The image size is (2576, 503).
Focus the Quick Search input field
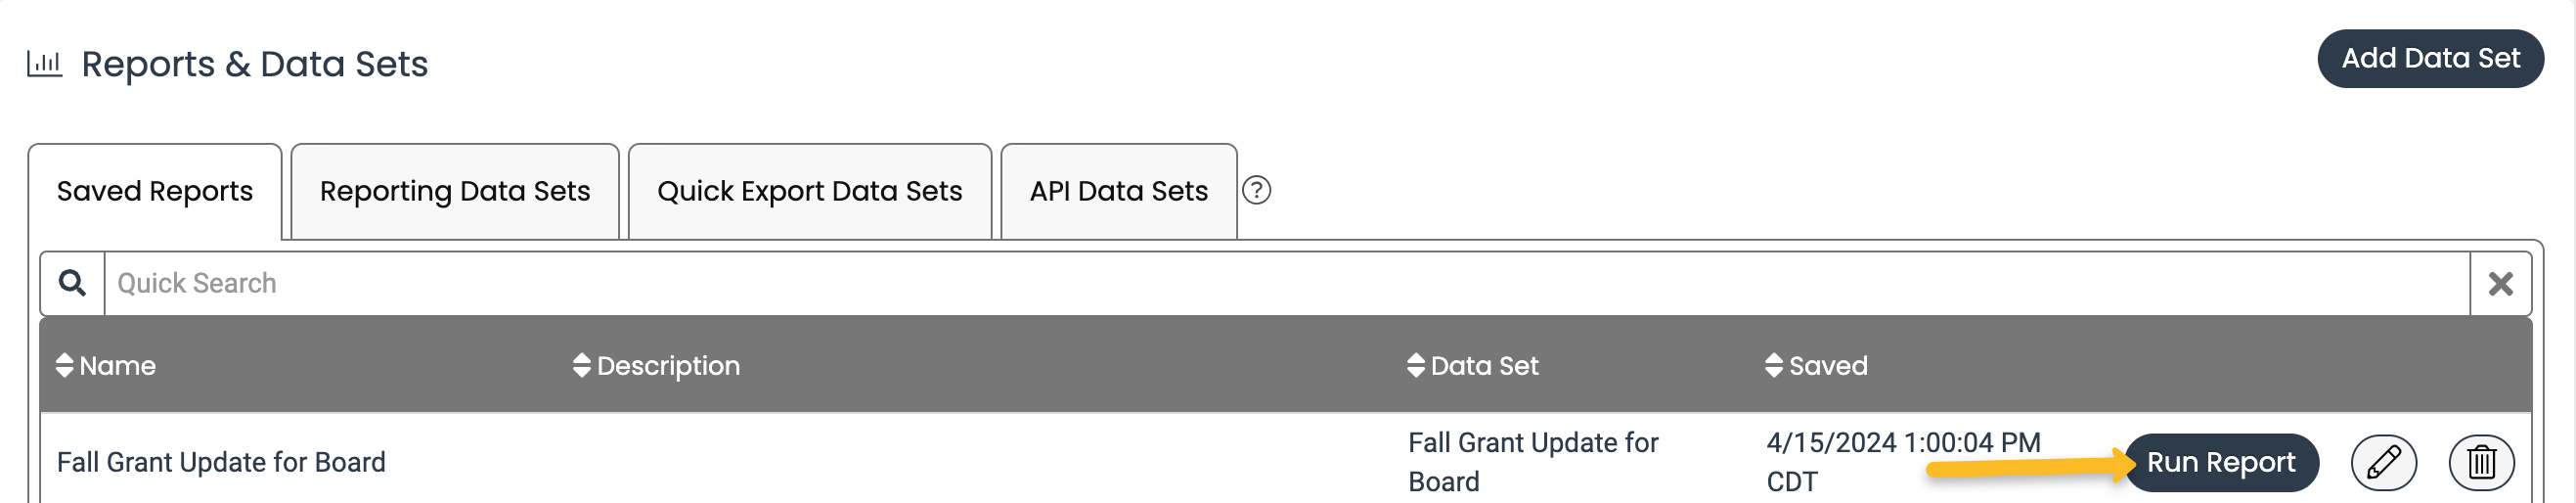tap(1287, 284)
